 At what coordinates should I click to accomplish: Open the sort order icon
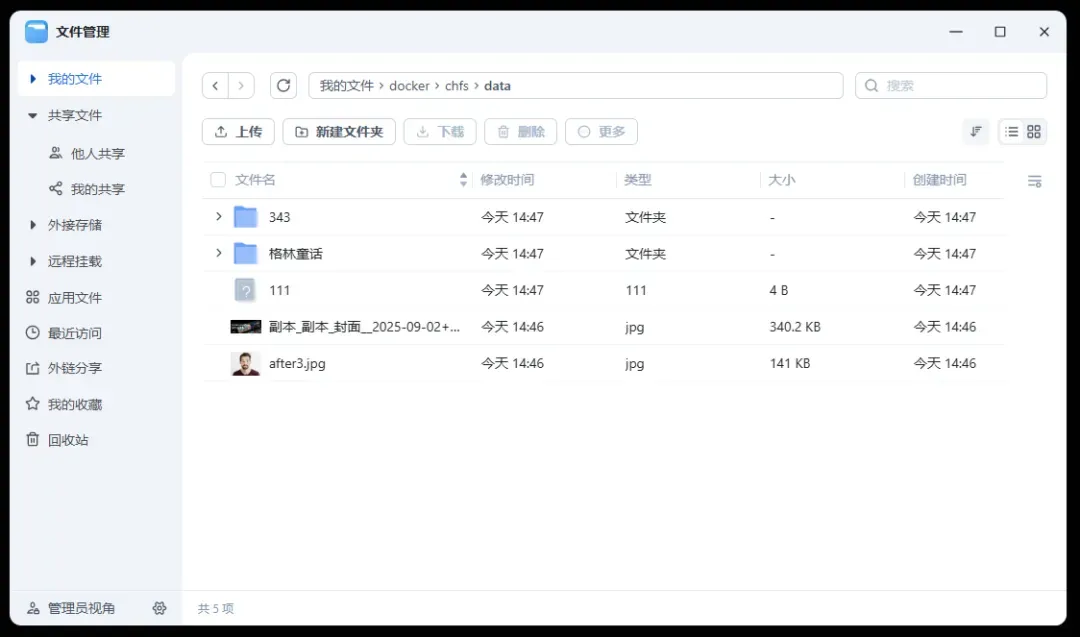975,132
